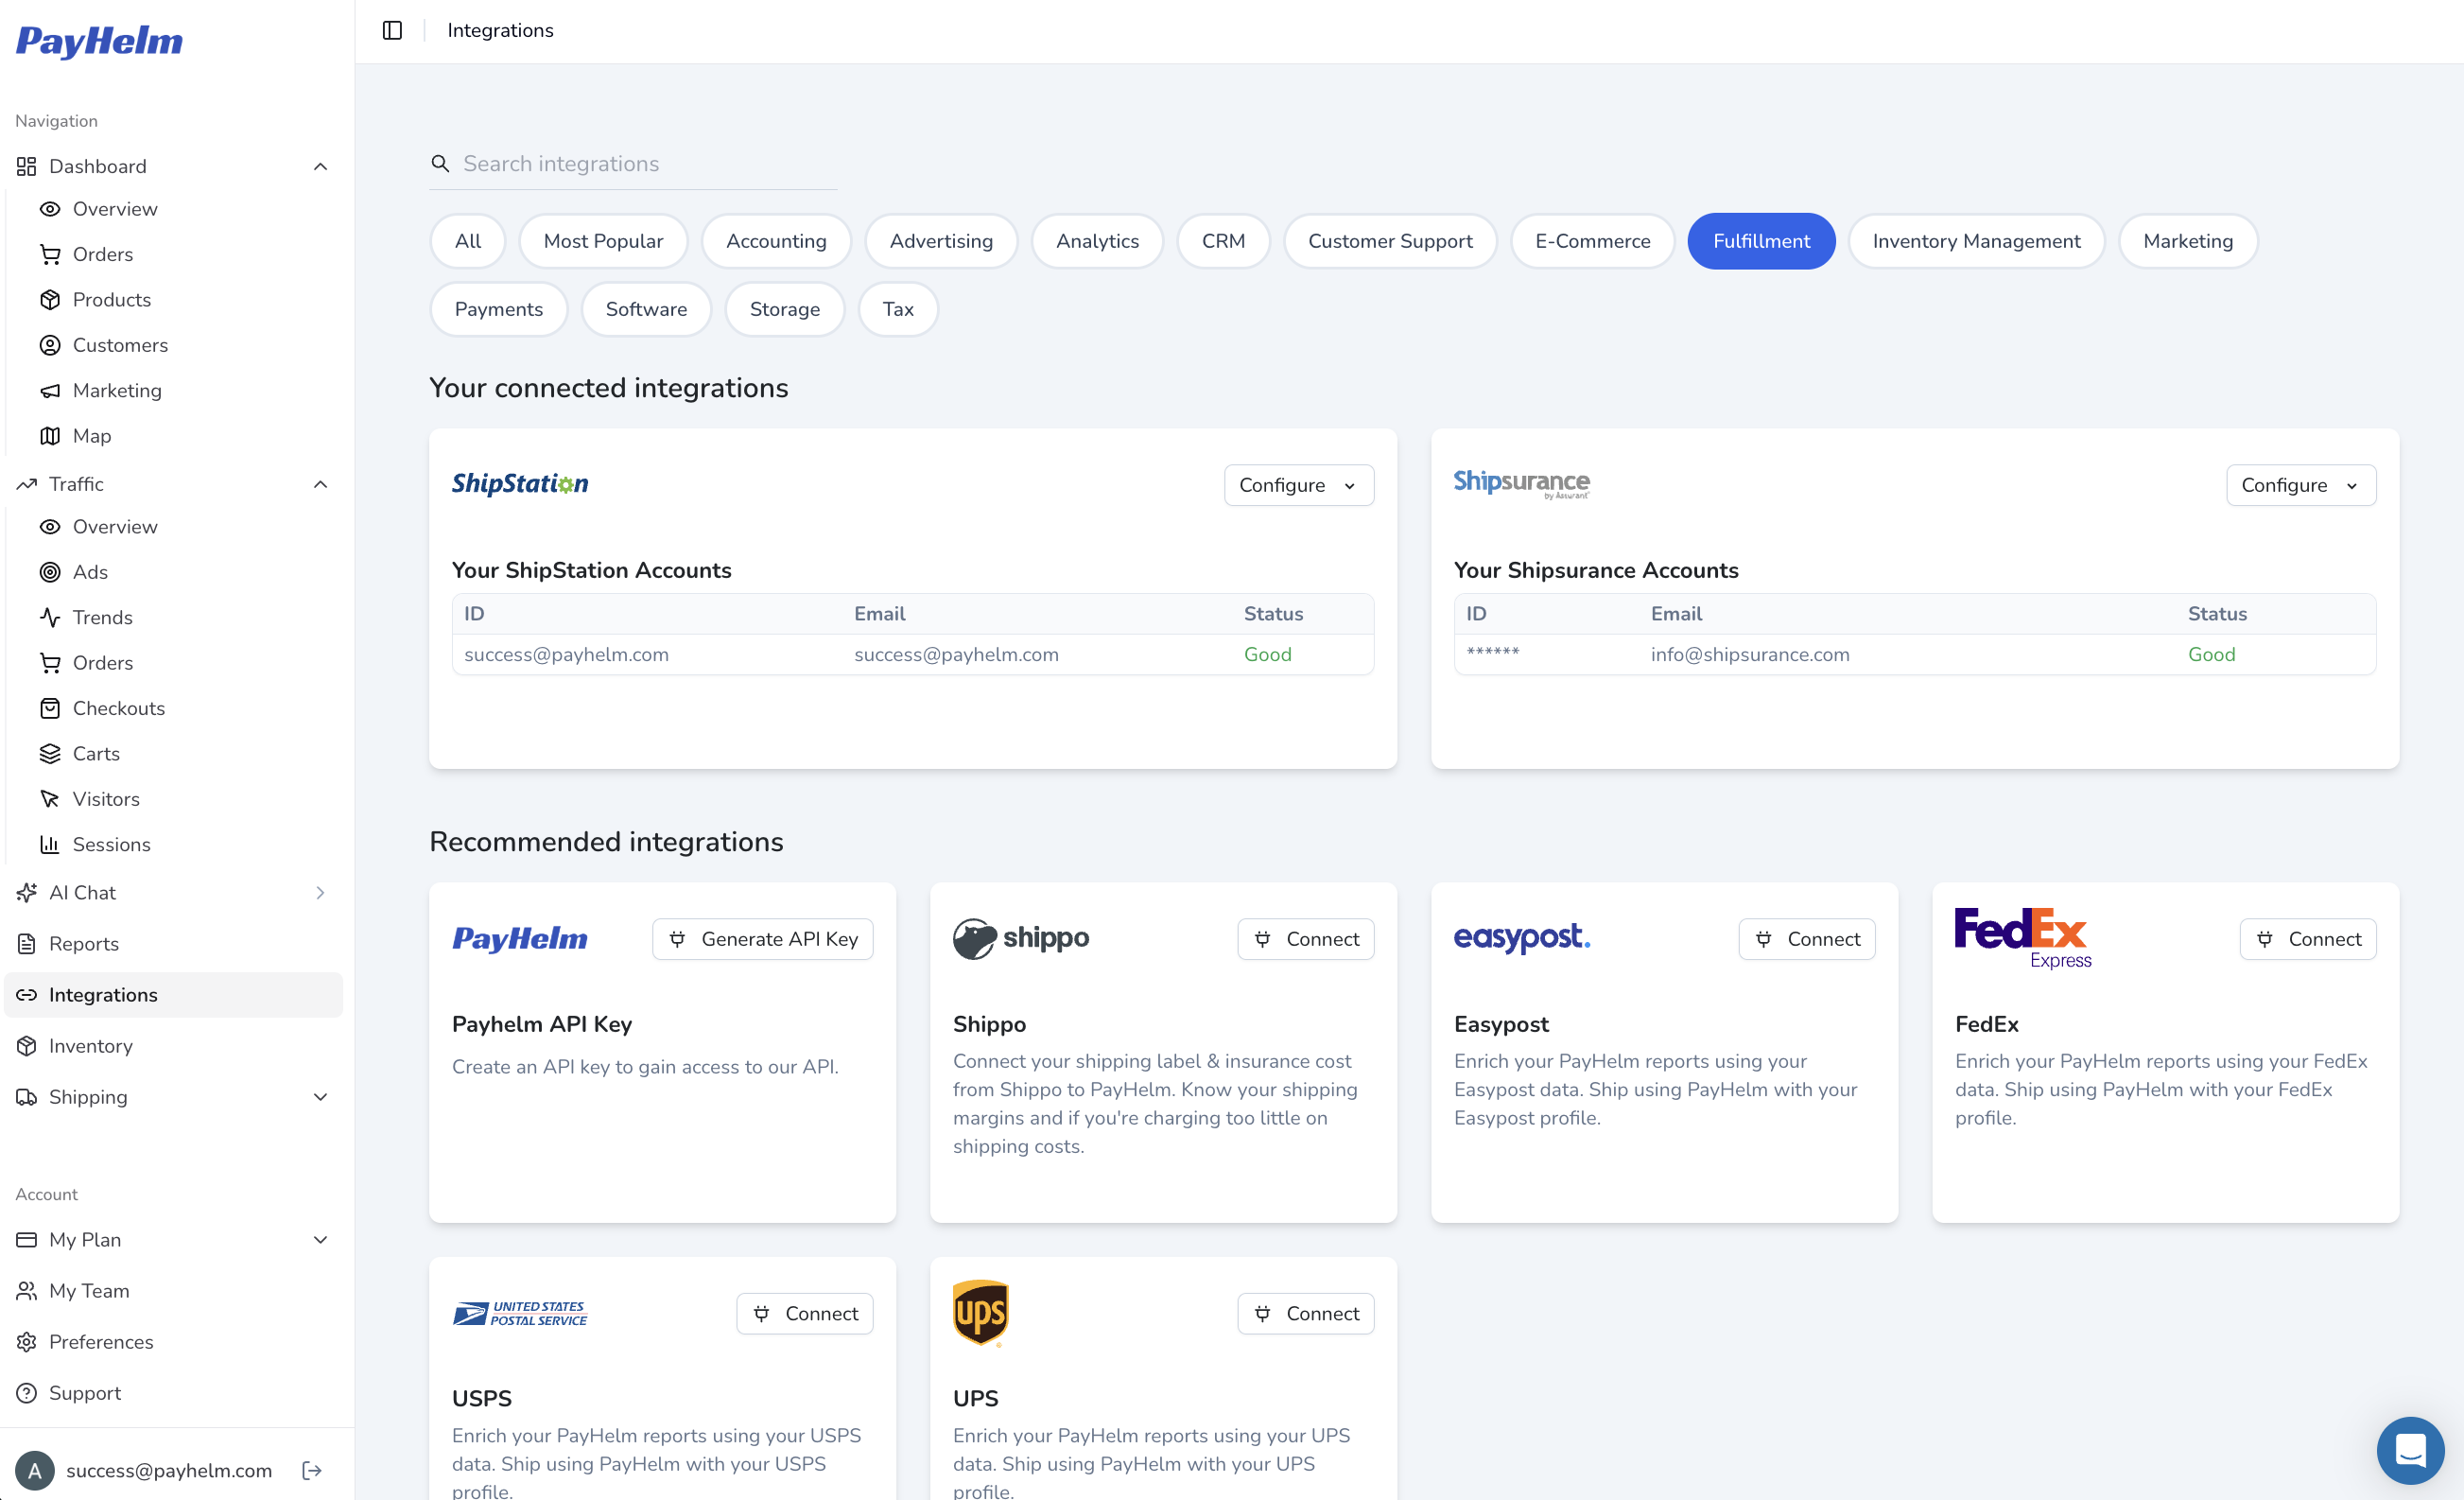
Task: Connect the Shippo integration
Action: [x=1305, y=939]
